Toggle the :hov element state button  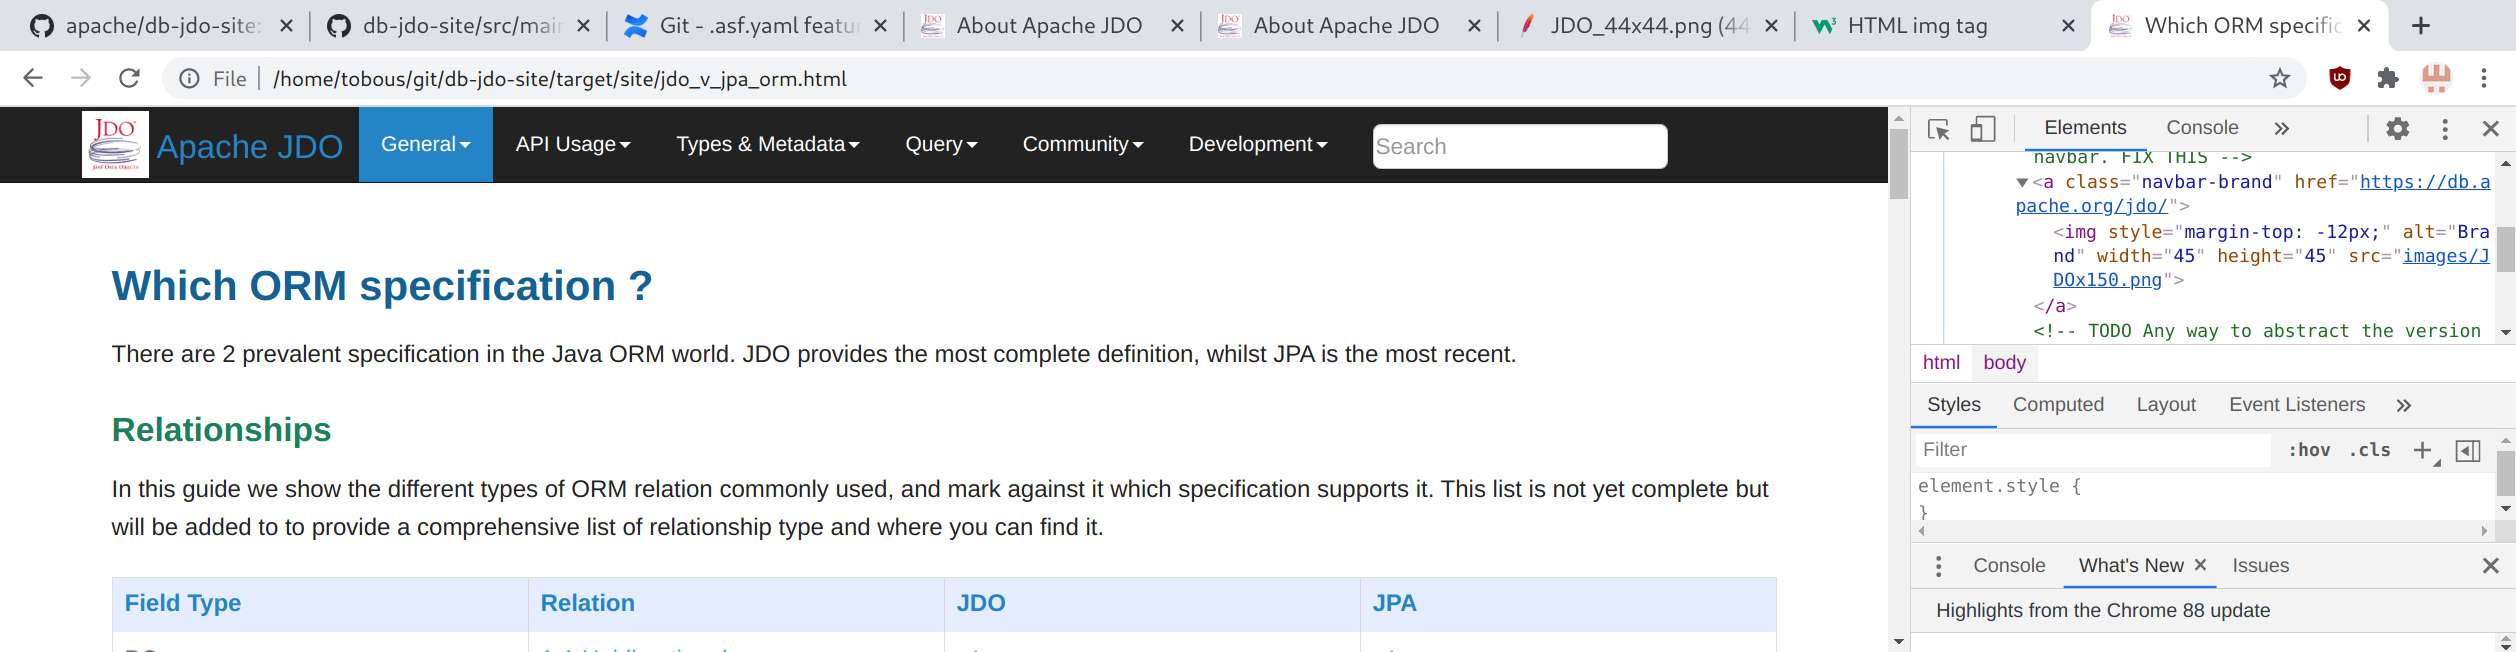coord(2309,450)
